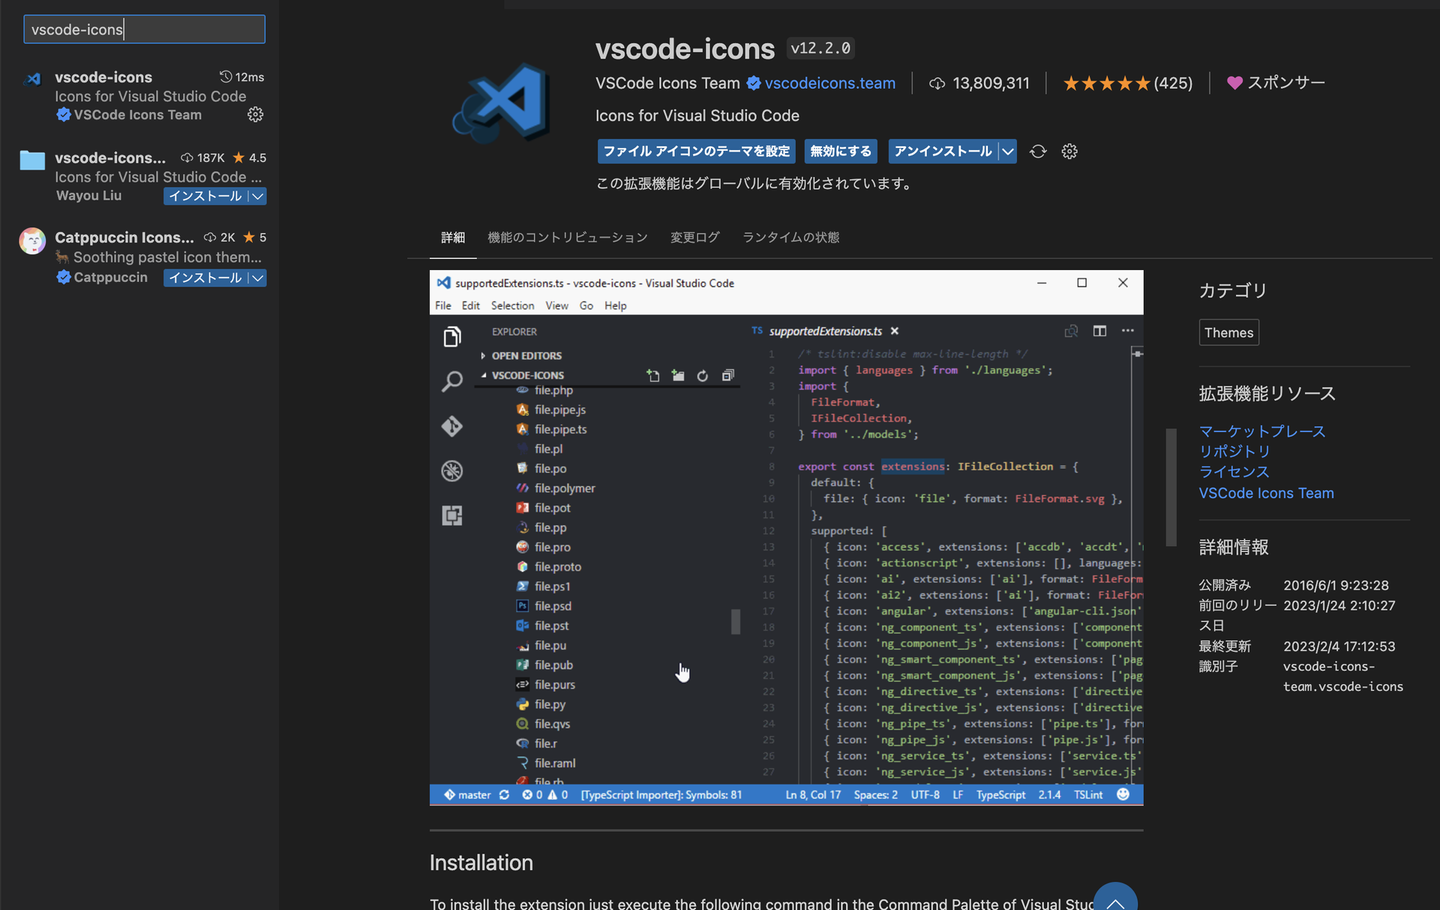Open the ランタイムの状態 tab
Viewport: 1440px width, 910px height.
click(x=791, y=238)
